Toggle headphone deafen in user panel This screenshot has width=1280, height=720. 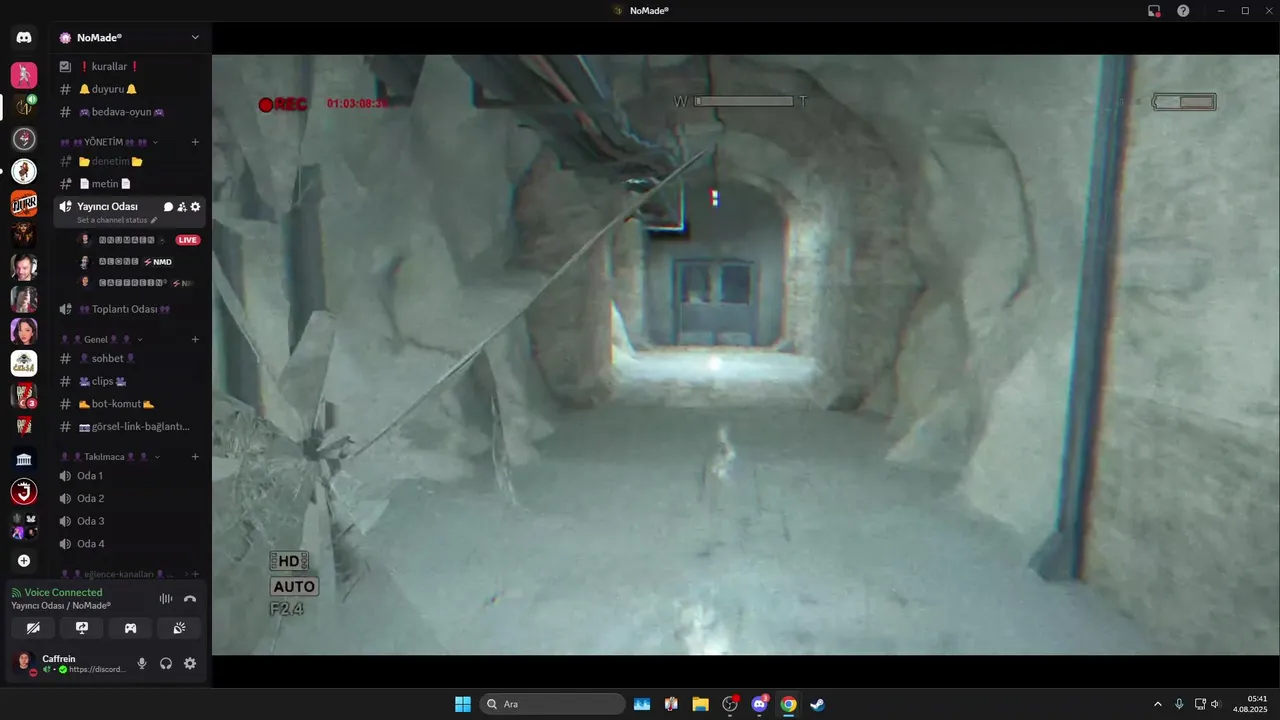[x=166, y=663]
